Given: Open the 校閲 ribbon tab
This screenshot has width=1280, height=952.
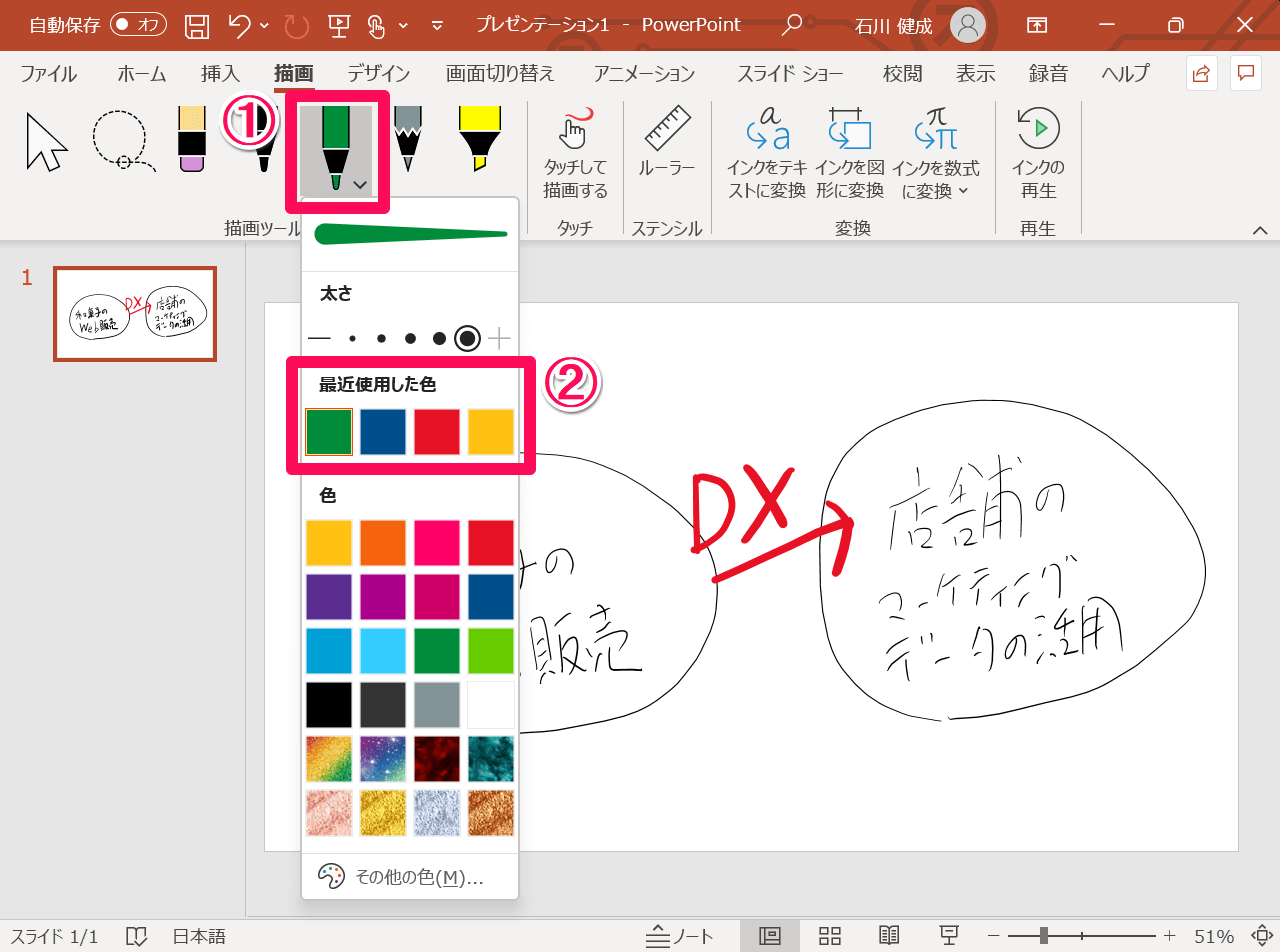Looking at the screenshot, I should tap(903, 73).
